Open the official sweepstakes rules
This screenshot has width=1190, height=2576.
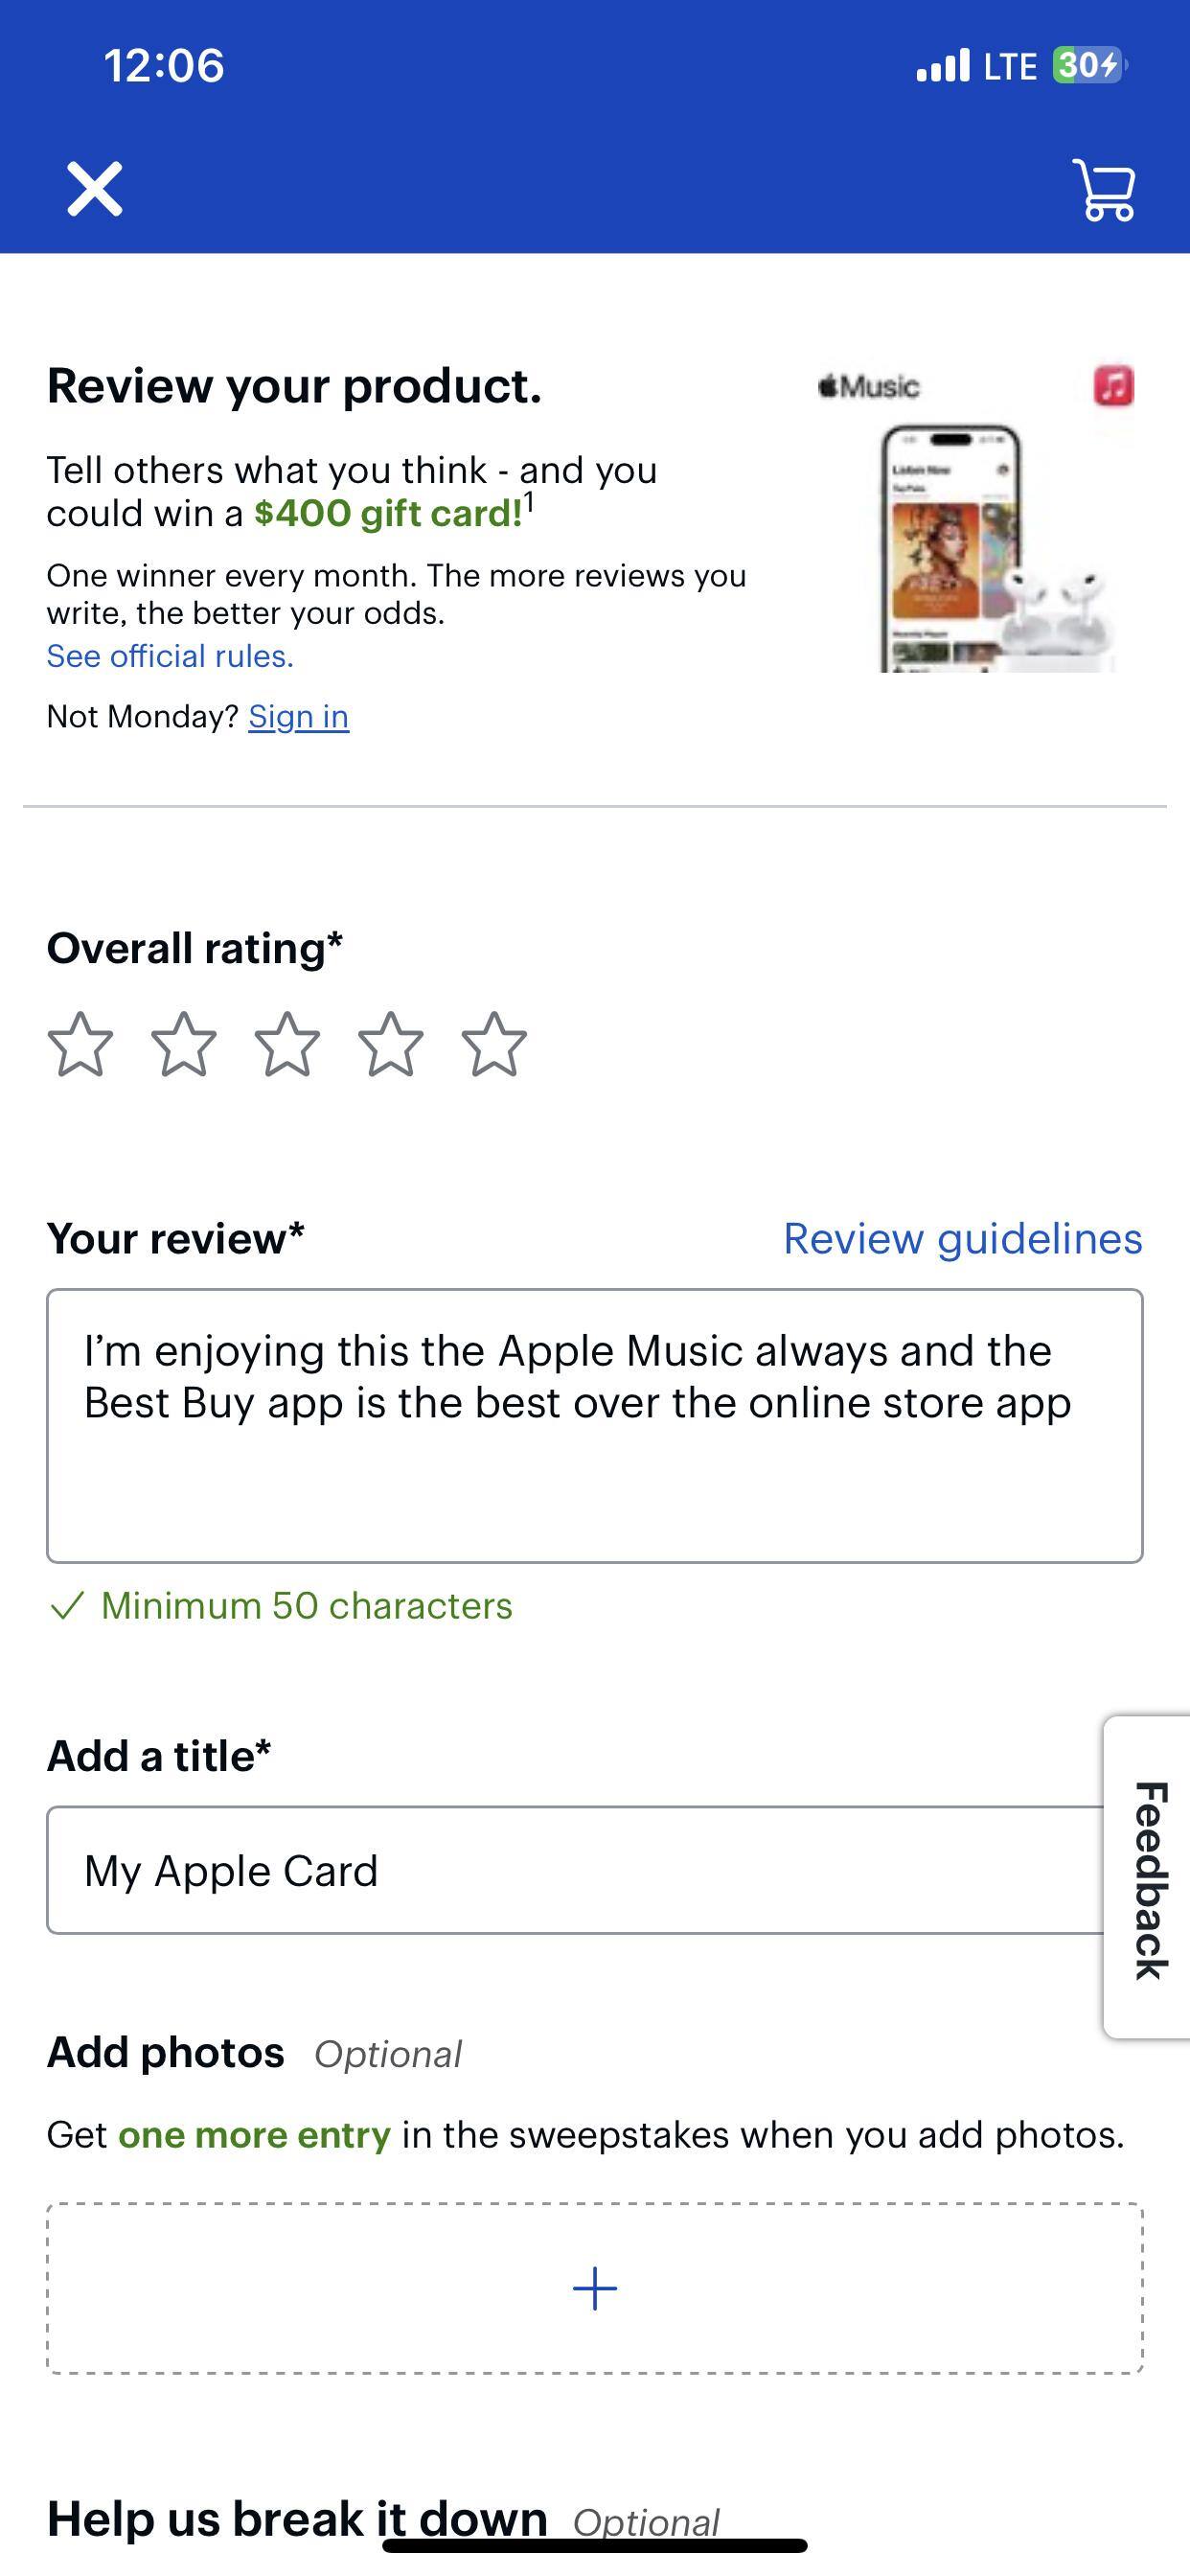(x=170, y=656)
